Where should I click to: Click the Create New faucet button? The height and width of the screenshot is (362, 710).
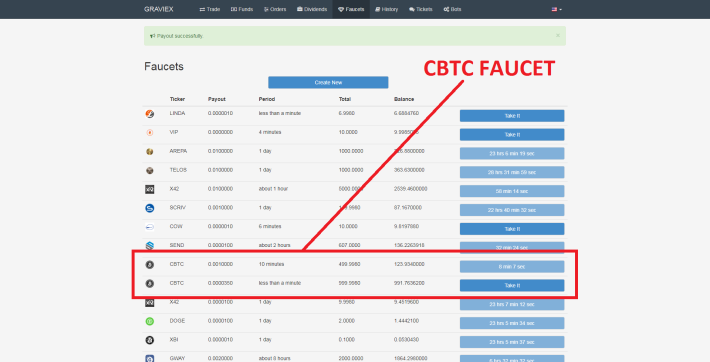pos(328,82)
